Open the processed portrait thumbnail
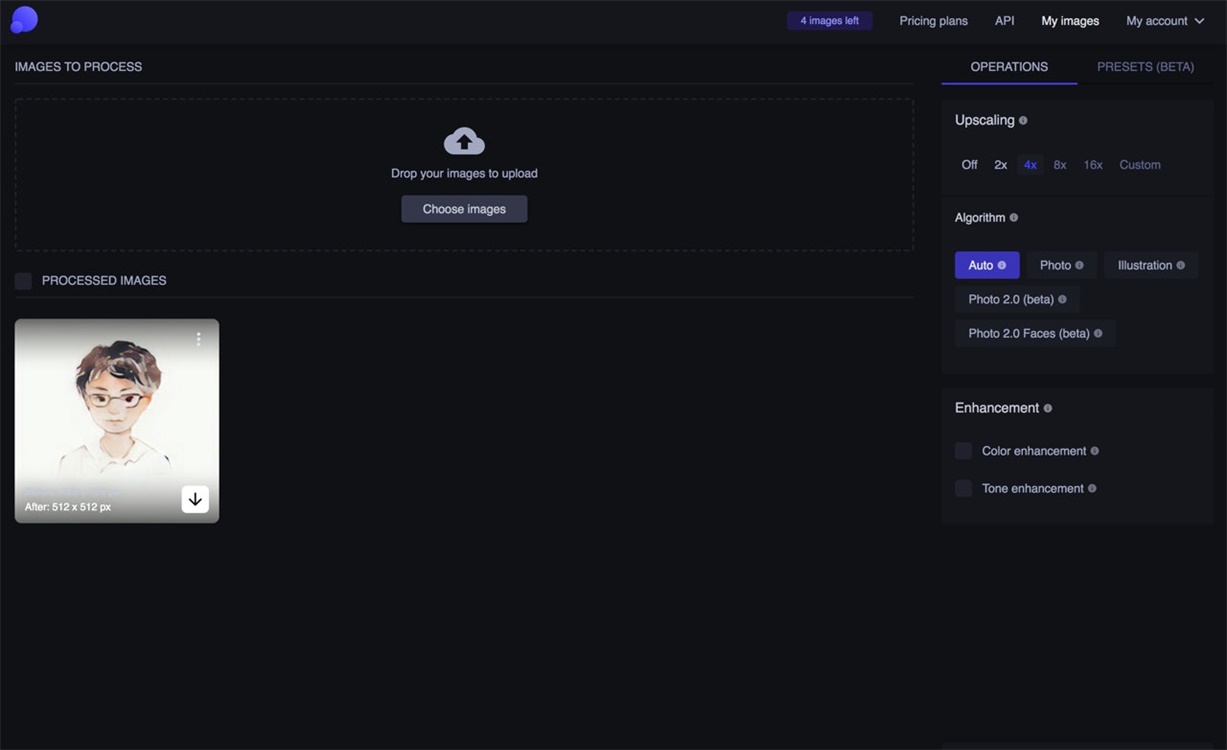Image resolution: width=1227 pixels, height=750 pixels. (x=117, y=421)
